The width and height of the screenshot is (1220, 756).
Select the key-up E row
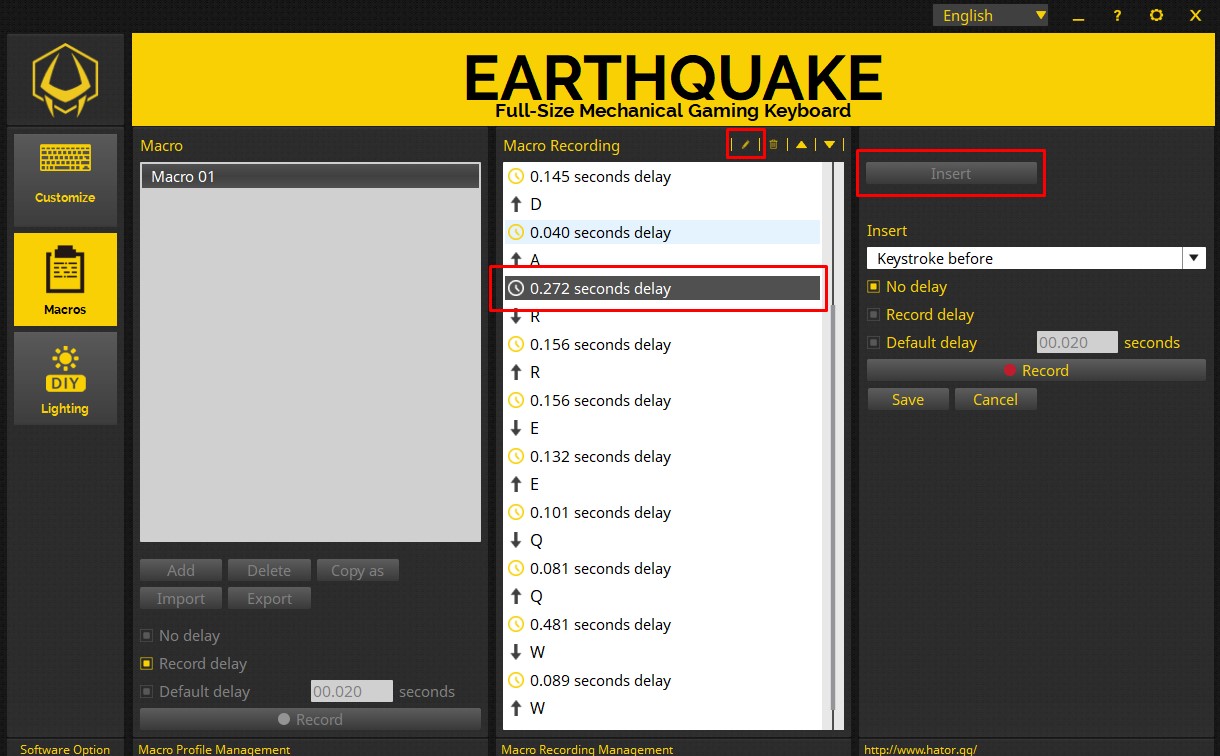pyautogui.click(x=662, y=484)
